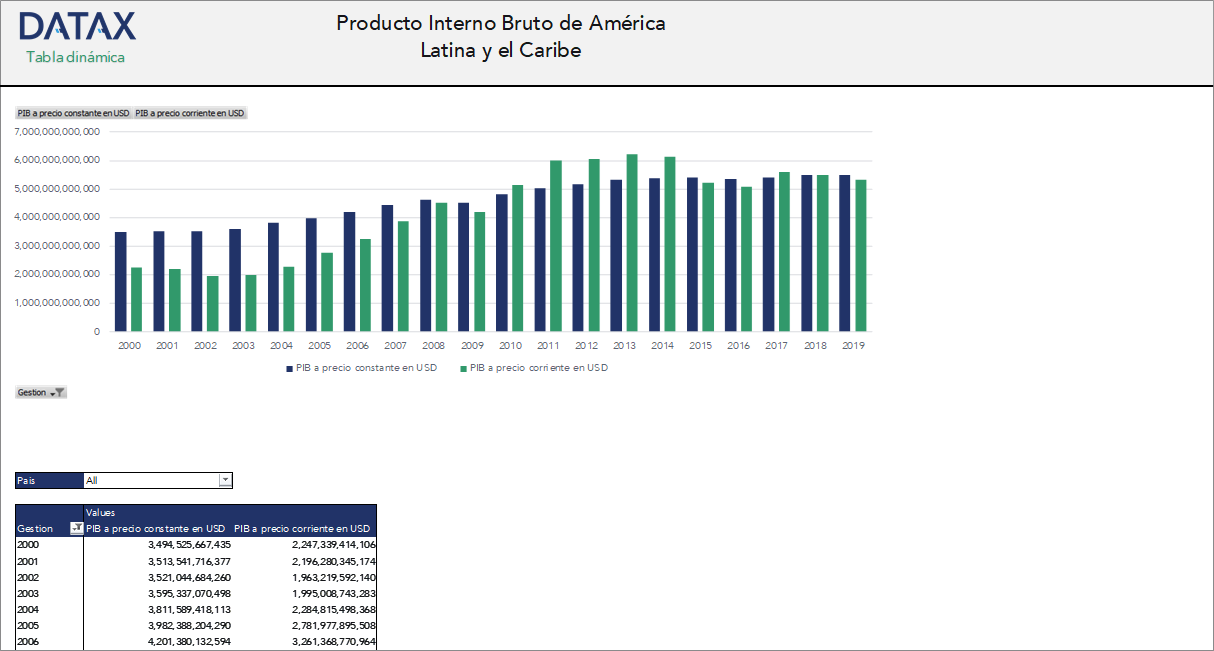The image size is (1214, 651).
Task: Click the Values header of the pivot table
Action: coord(103,512)
